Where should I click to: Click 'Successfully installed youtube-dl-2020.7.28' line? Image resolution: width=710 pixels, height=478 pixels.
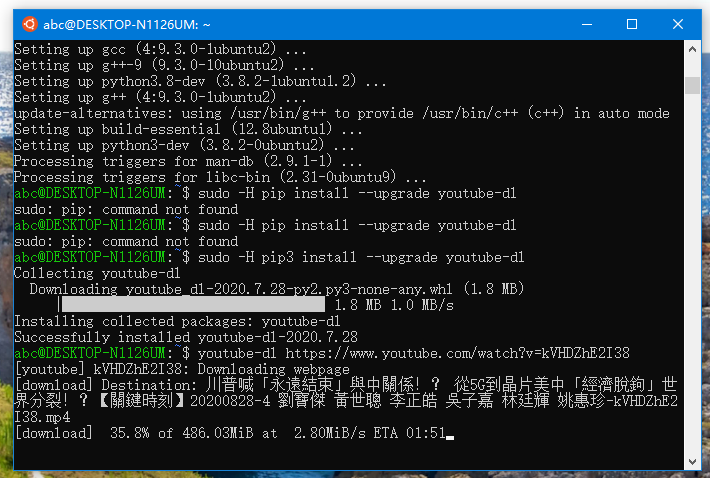pyautogui.click(x=186, y=337)
